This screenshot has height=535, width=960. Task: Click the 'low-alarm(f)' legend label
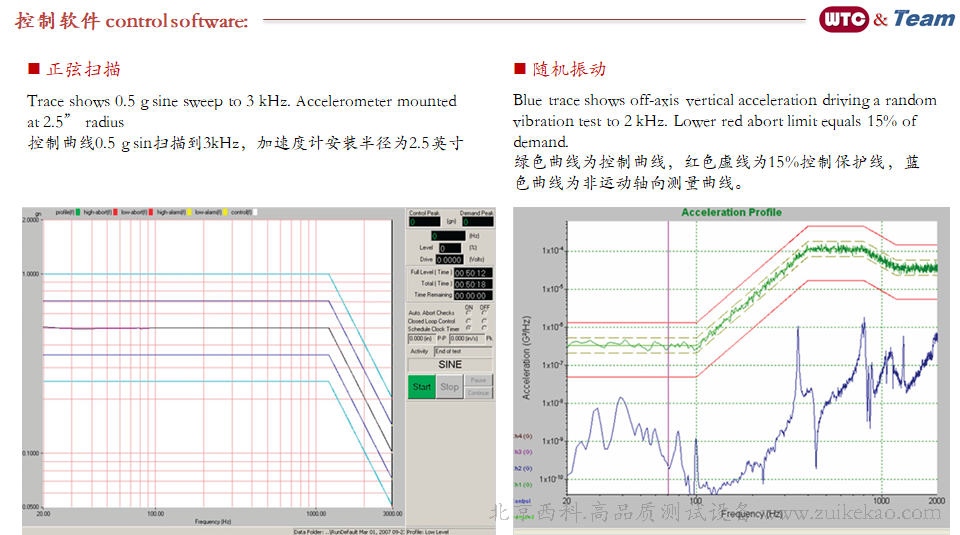pos(209,212)
